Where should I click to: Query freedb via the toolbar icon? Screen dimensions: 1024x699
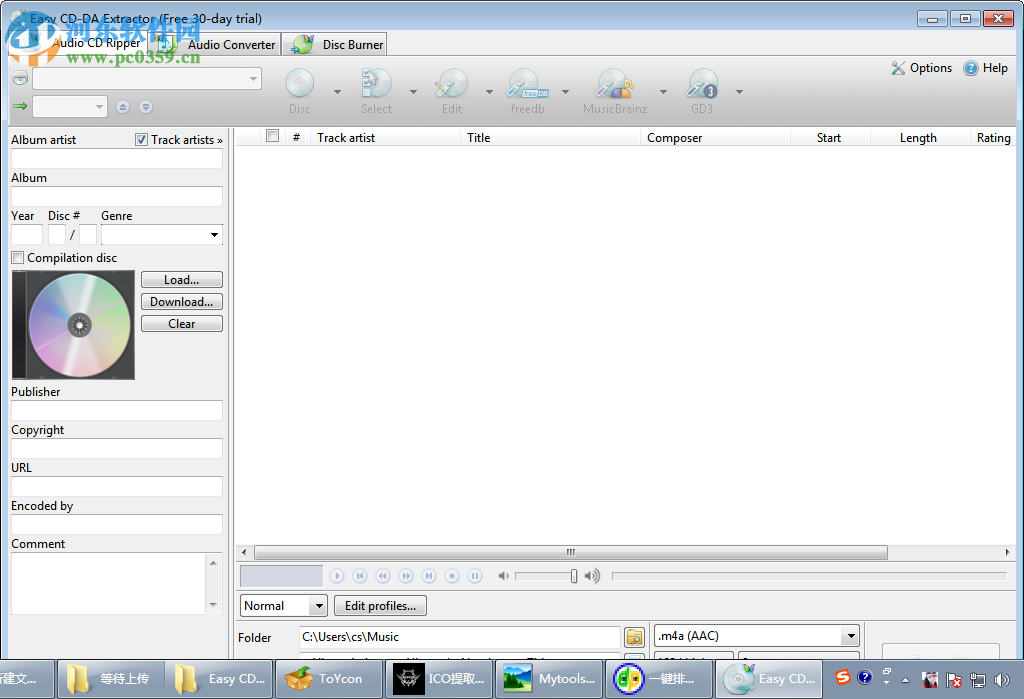coord(528,84)
